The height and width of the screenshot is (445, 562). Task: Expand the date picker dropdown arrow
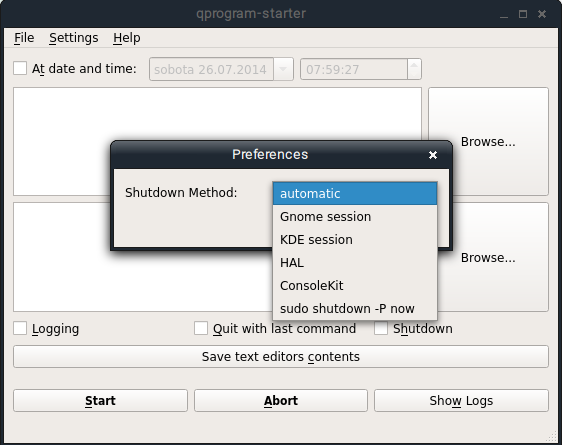283,69
